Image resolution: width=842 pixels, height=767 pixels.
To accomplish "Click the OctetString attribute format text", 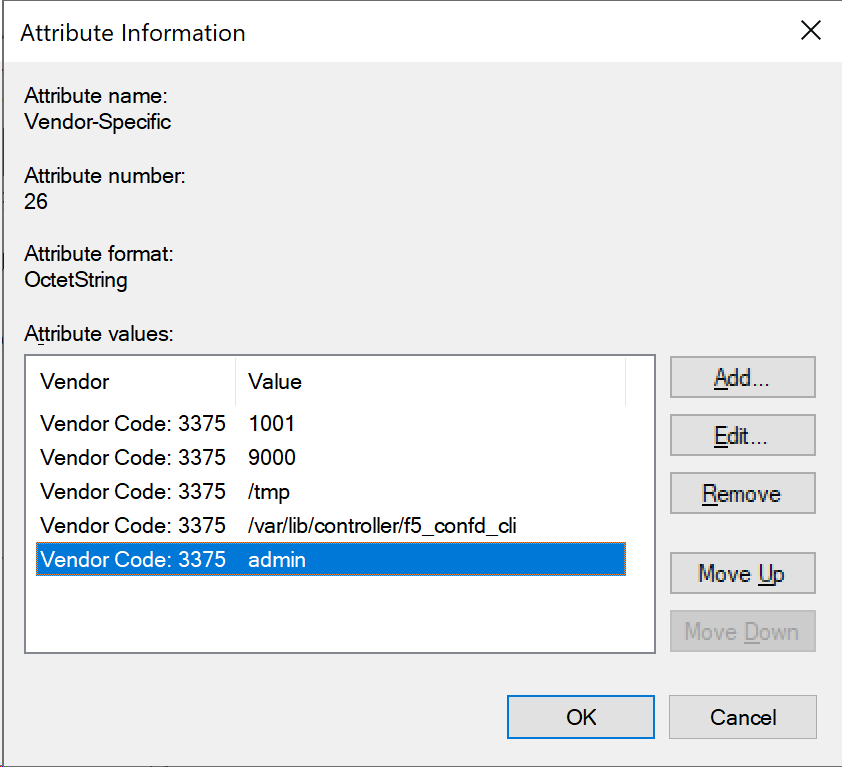I will [x=75, y=281].
